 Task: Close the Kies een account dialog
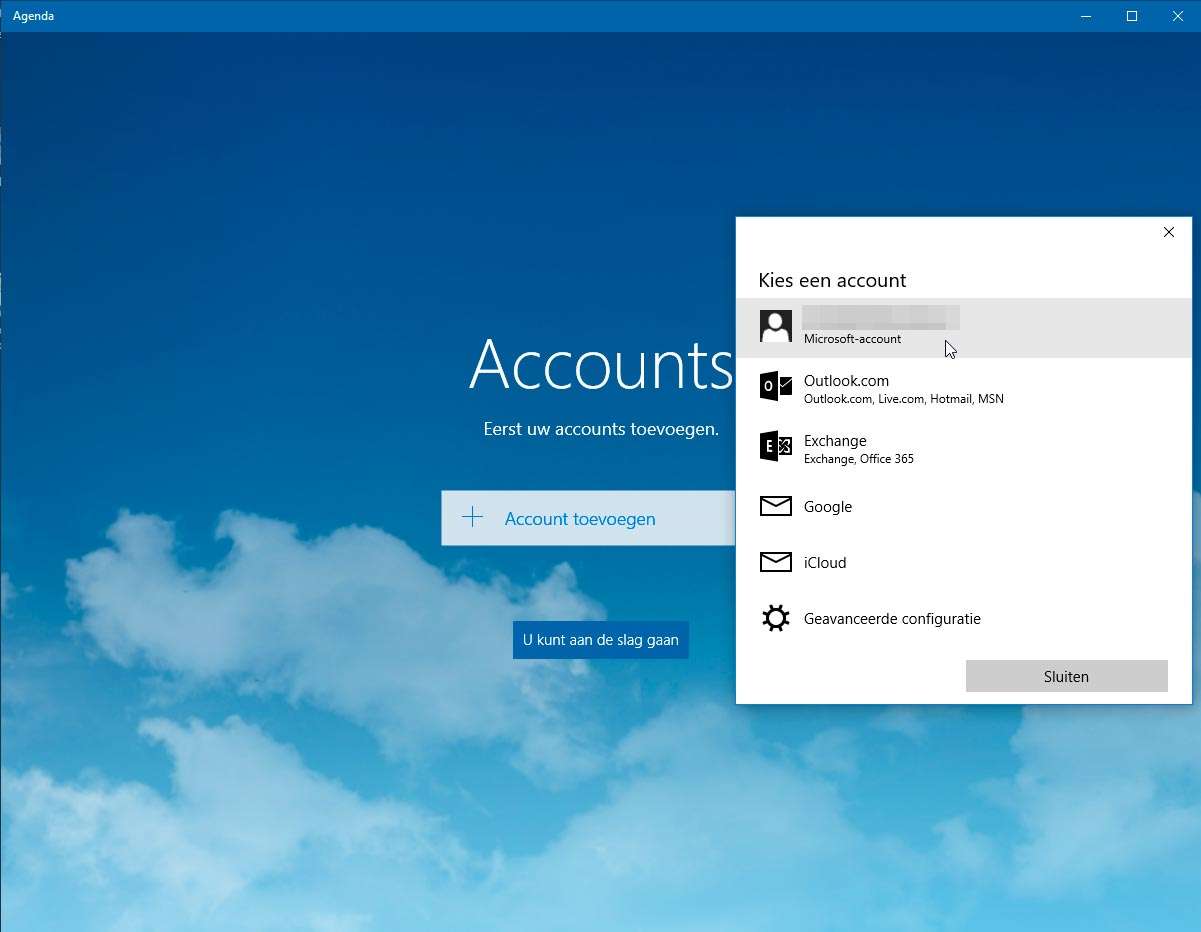1169,232
